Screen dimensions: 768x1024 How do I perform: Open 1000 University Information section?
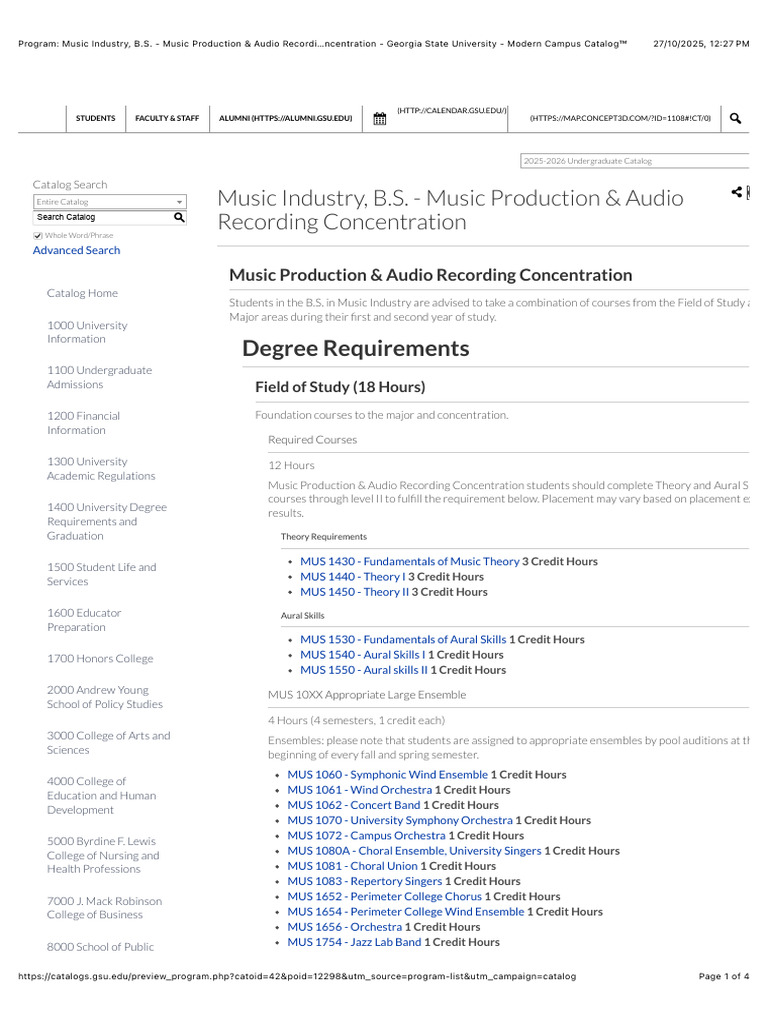(x=87, y=332)
